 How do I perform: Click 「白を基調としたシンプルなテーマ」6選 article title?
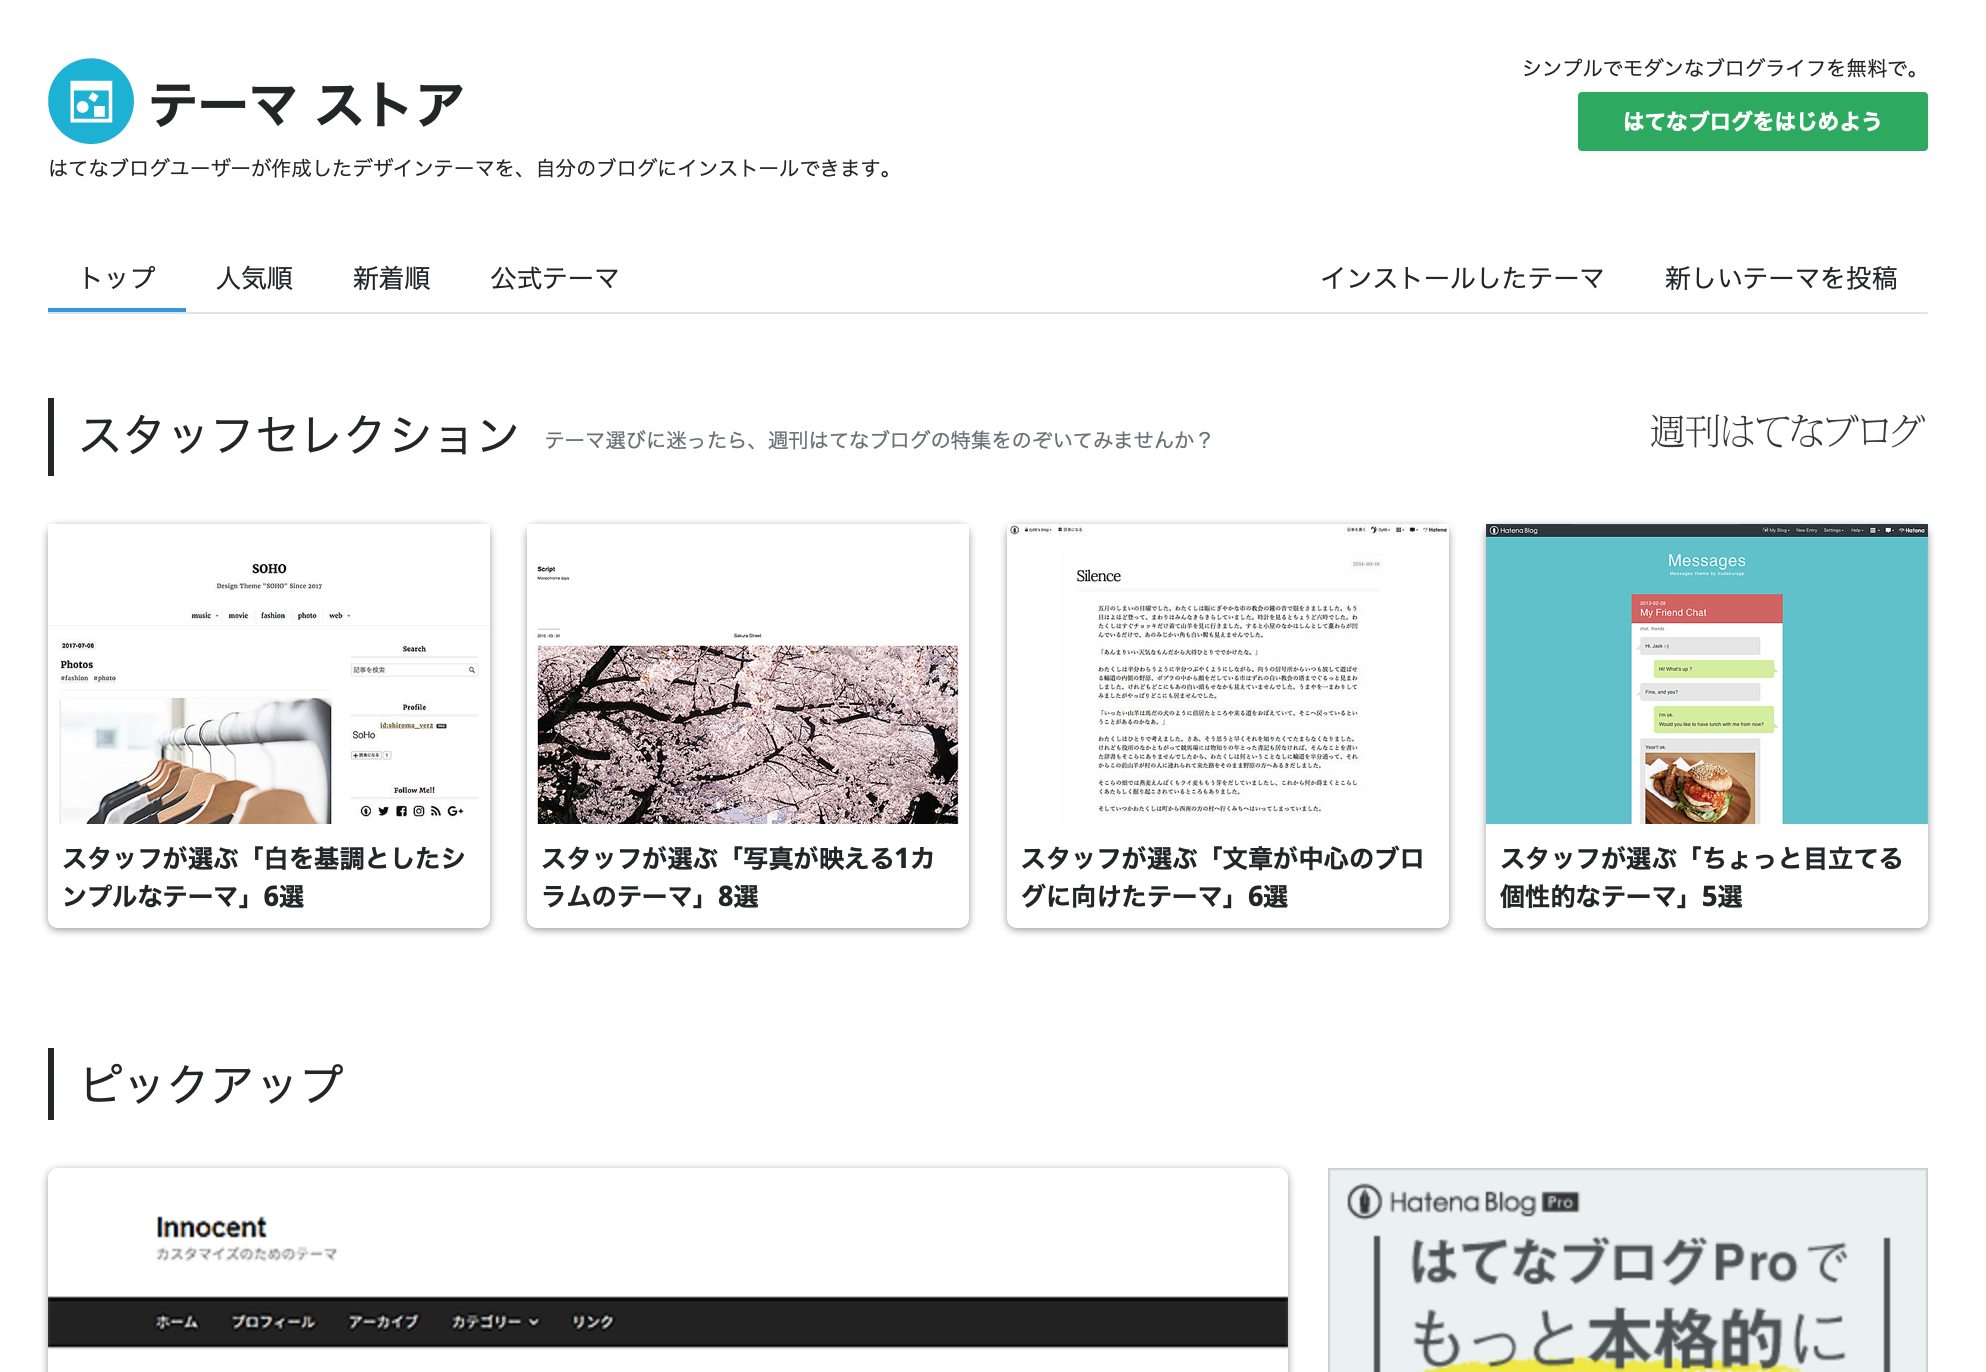(x=265, y=877)
